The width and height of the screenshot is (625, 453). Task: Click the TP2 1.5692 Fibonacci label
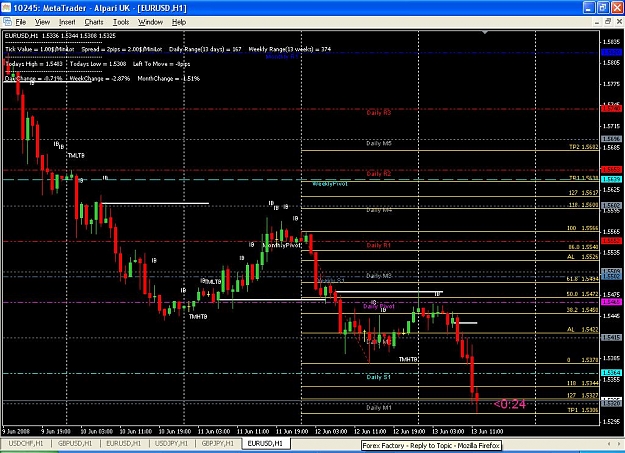click(x=584, y=147)
